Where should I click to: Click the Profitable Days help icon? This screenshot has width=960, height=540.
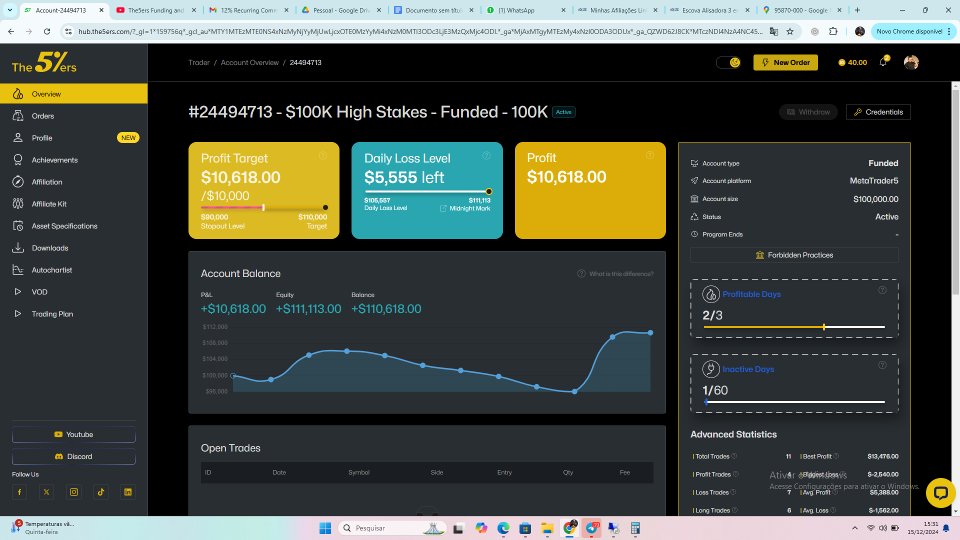click(x=882, y=290)
